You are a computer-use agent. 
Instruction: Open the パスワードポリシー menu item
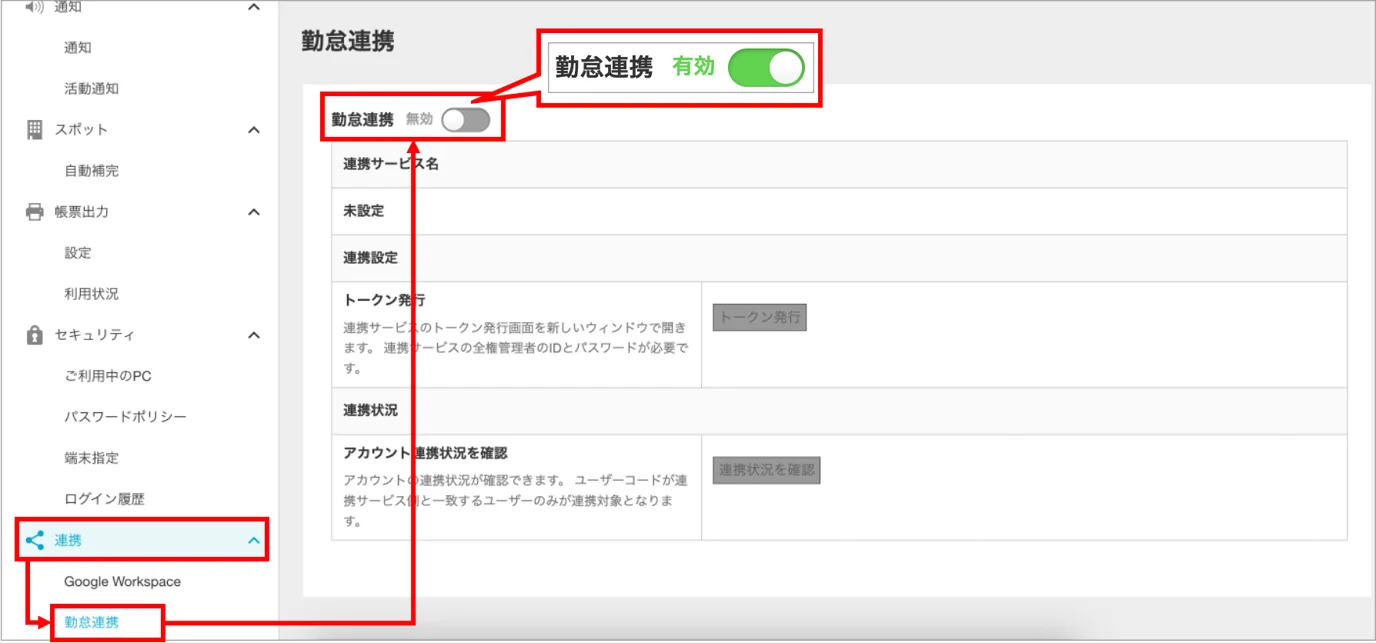[126, 417]
